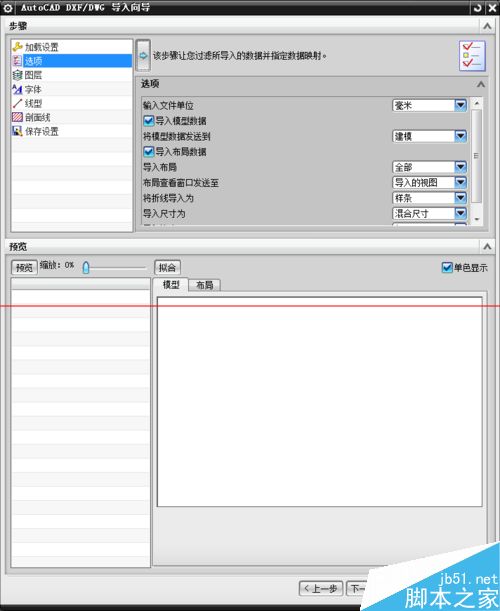Click the 将折线导入为 label

pyautogui.click(x=168, y=198)
